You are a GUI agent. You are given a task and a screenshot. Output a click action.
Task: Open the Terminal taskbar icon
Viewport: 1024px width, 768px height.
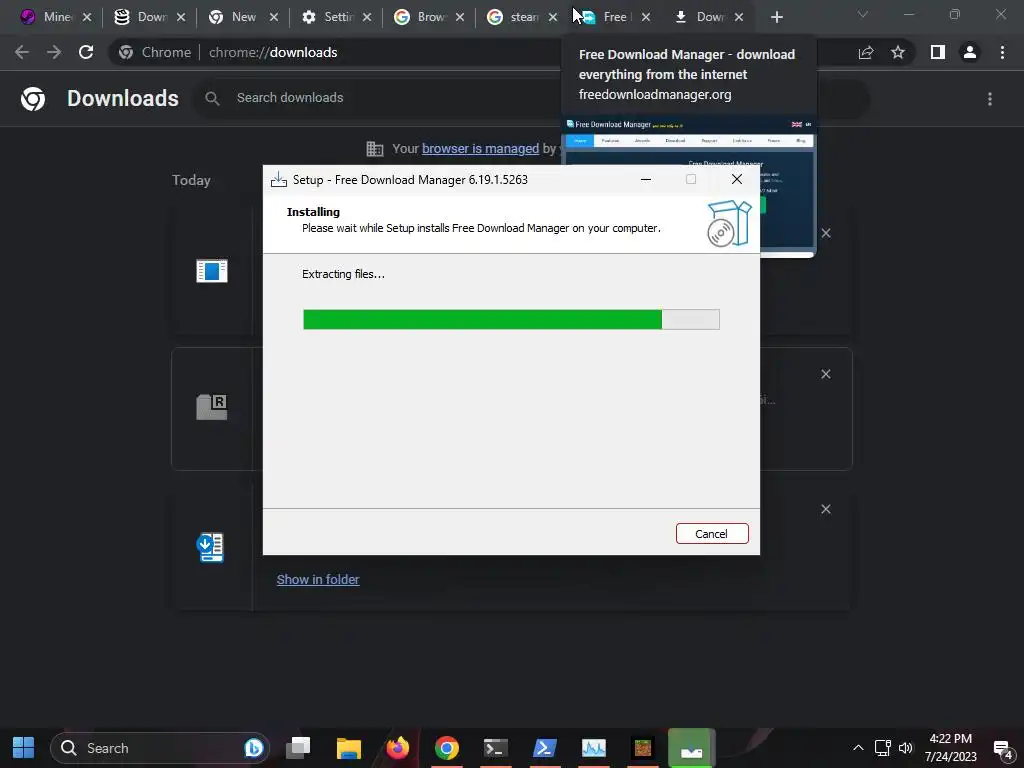pyautogui.click(x=496, y=748)
